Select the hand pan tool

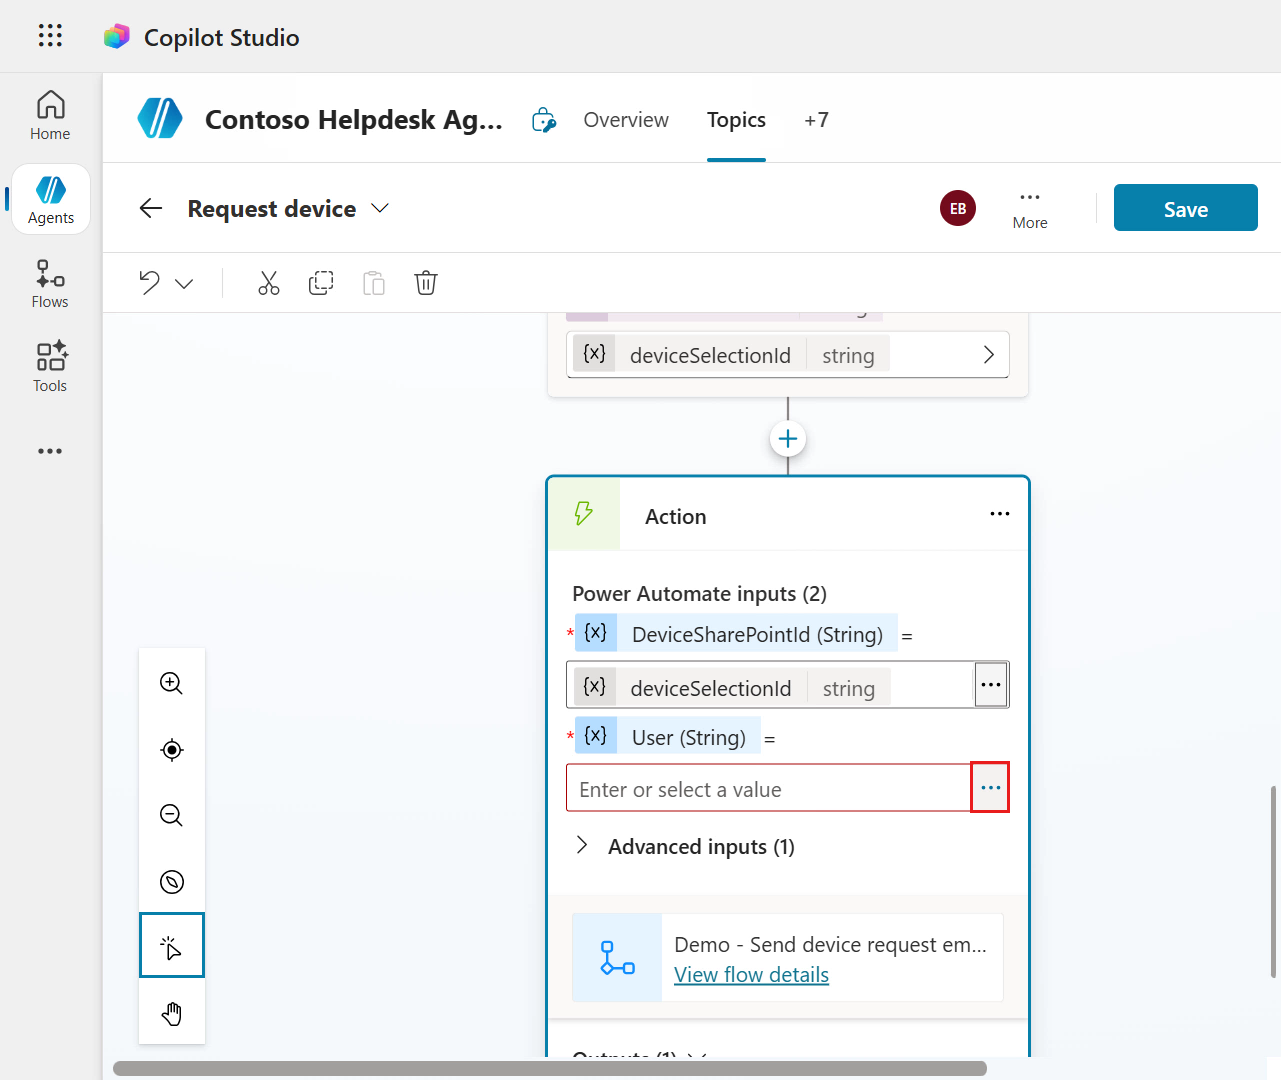click(x=172, y=1013)
